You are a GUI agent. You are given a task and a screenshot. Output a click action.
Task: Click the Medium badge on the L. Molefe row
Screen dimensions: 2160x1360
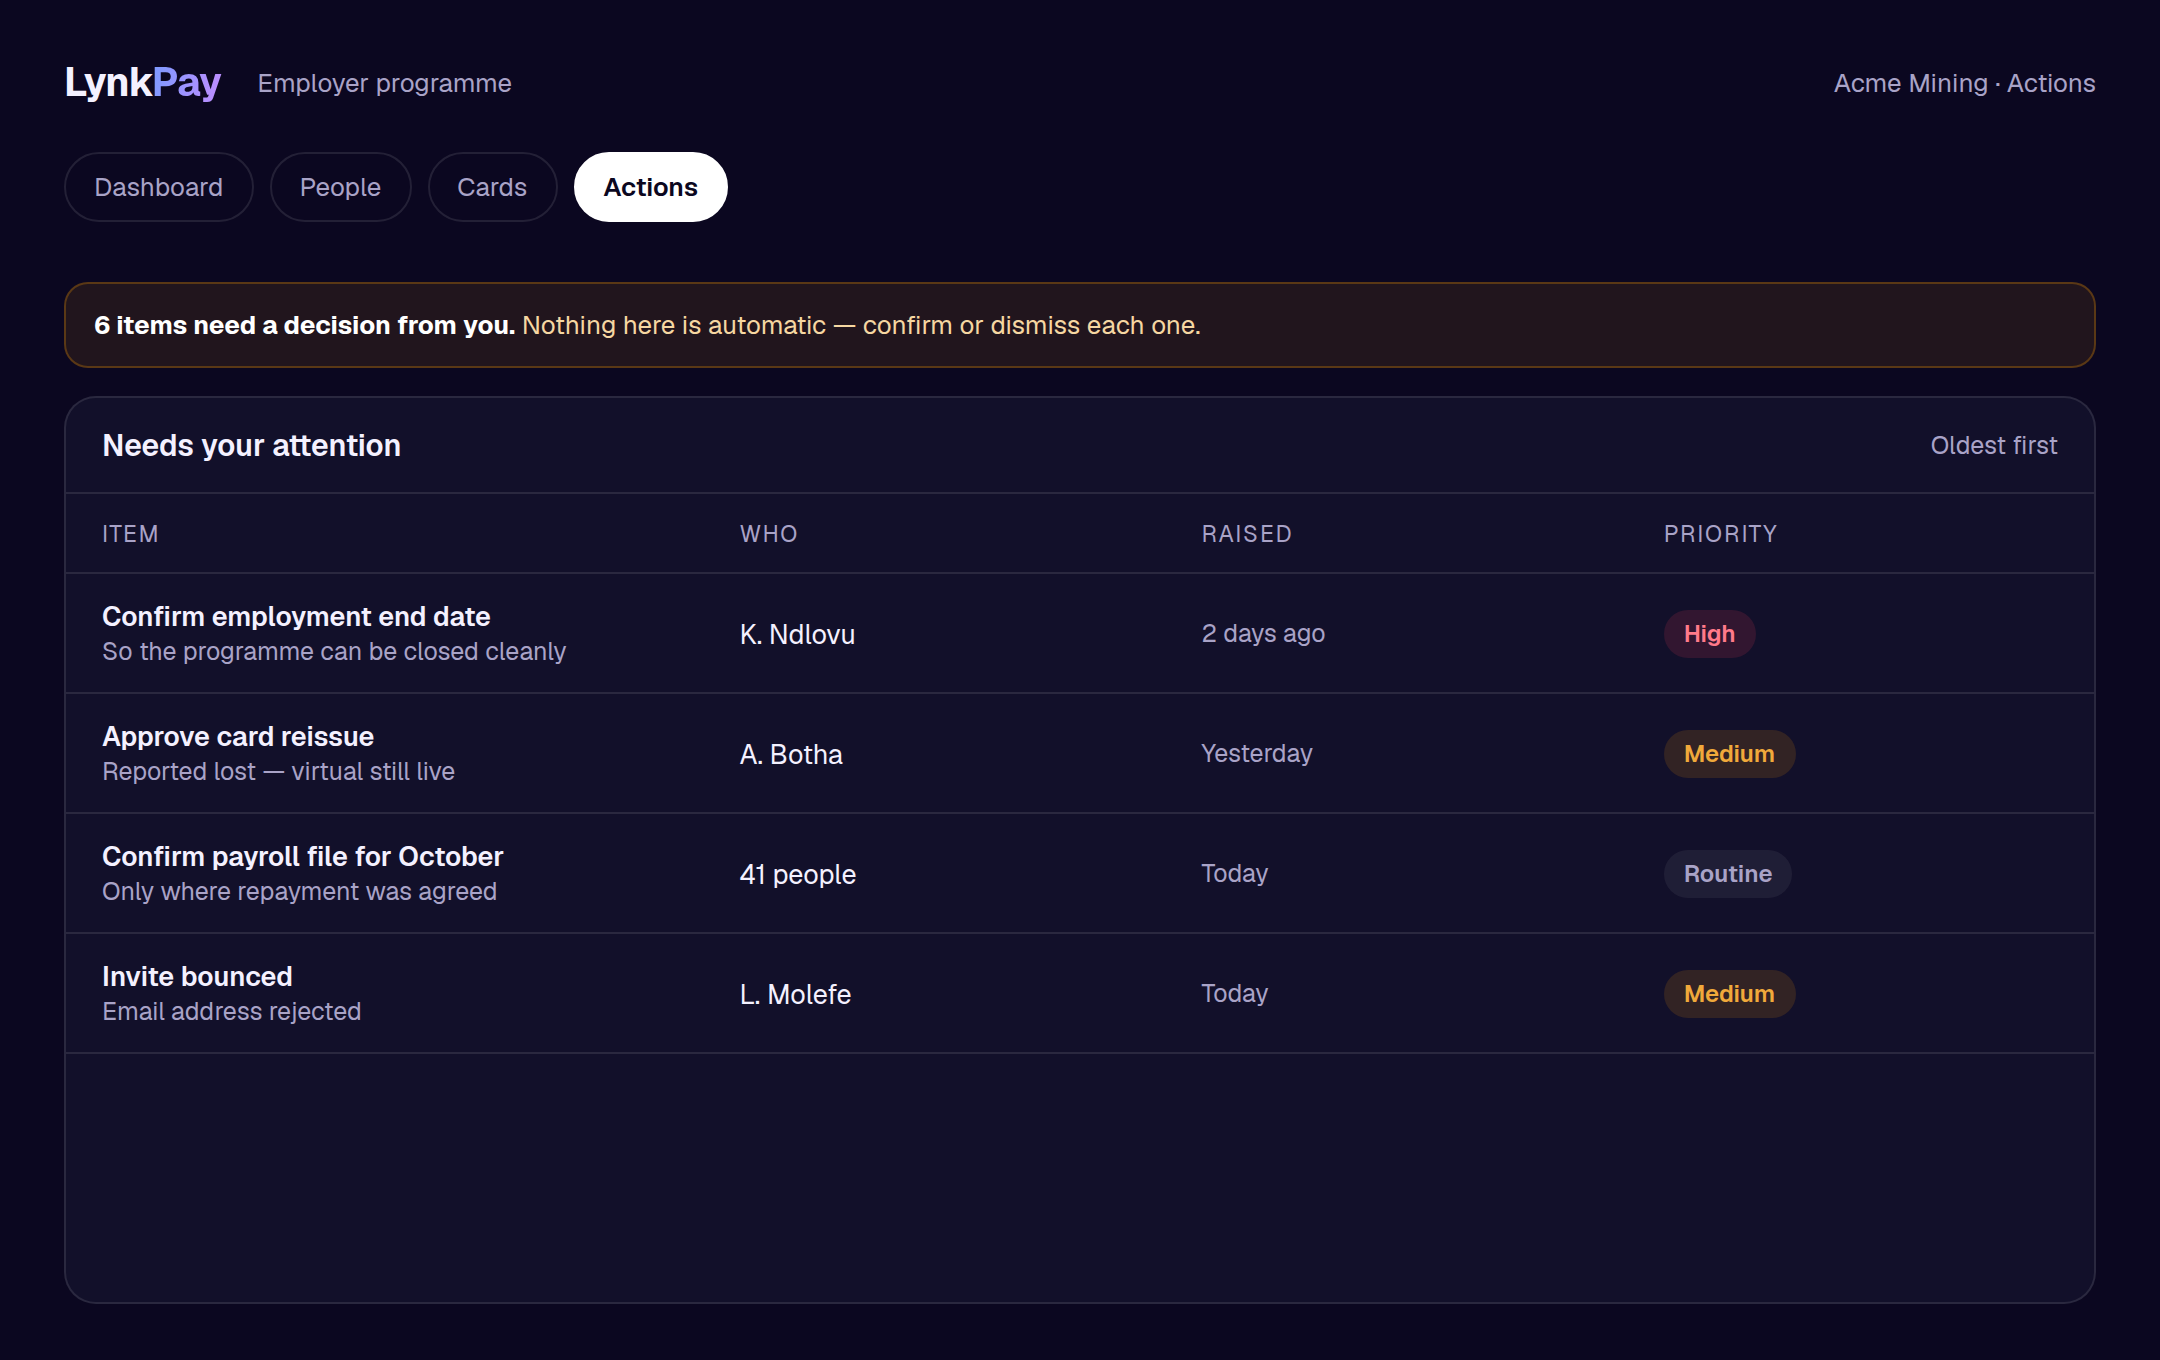click(x=1729, y=994)
